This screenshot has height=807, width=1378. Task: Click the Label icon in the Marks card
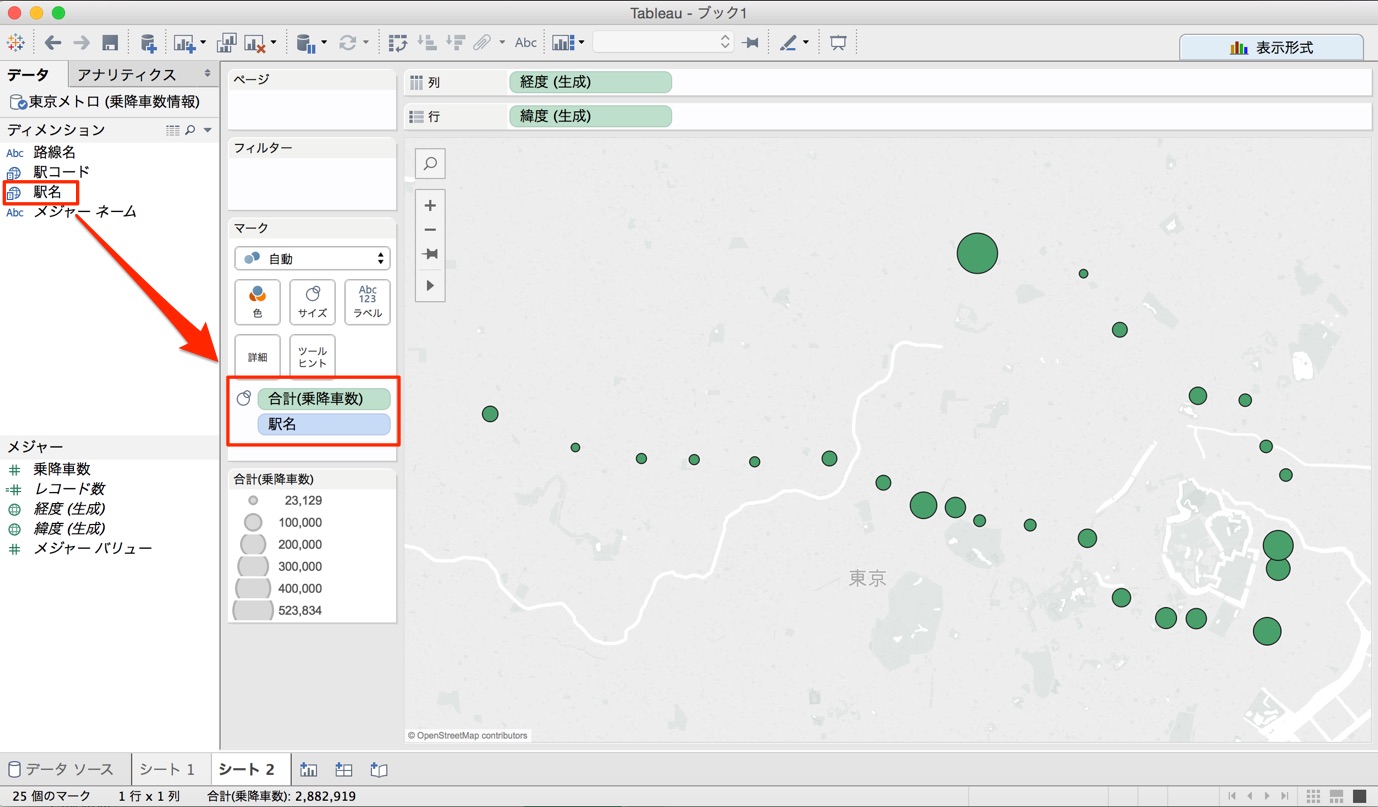367,302
